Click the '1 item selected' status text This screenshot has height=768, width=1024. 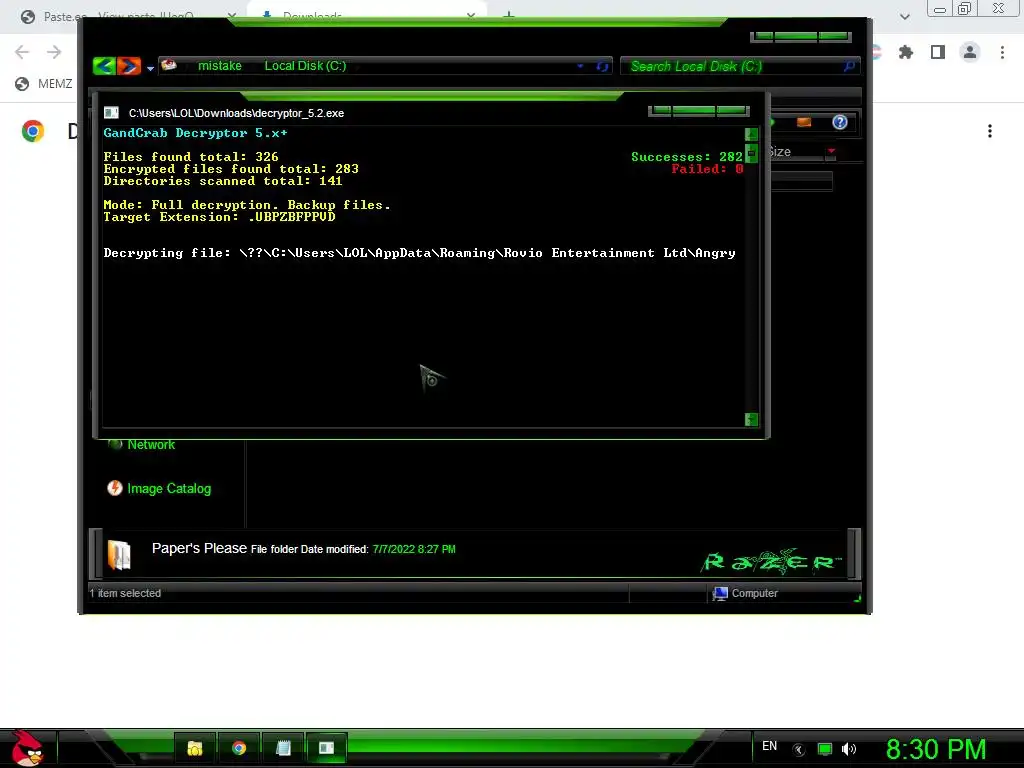point(125,593)
